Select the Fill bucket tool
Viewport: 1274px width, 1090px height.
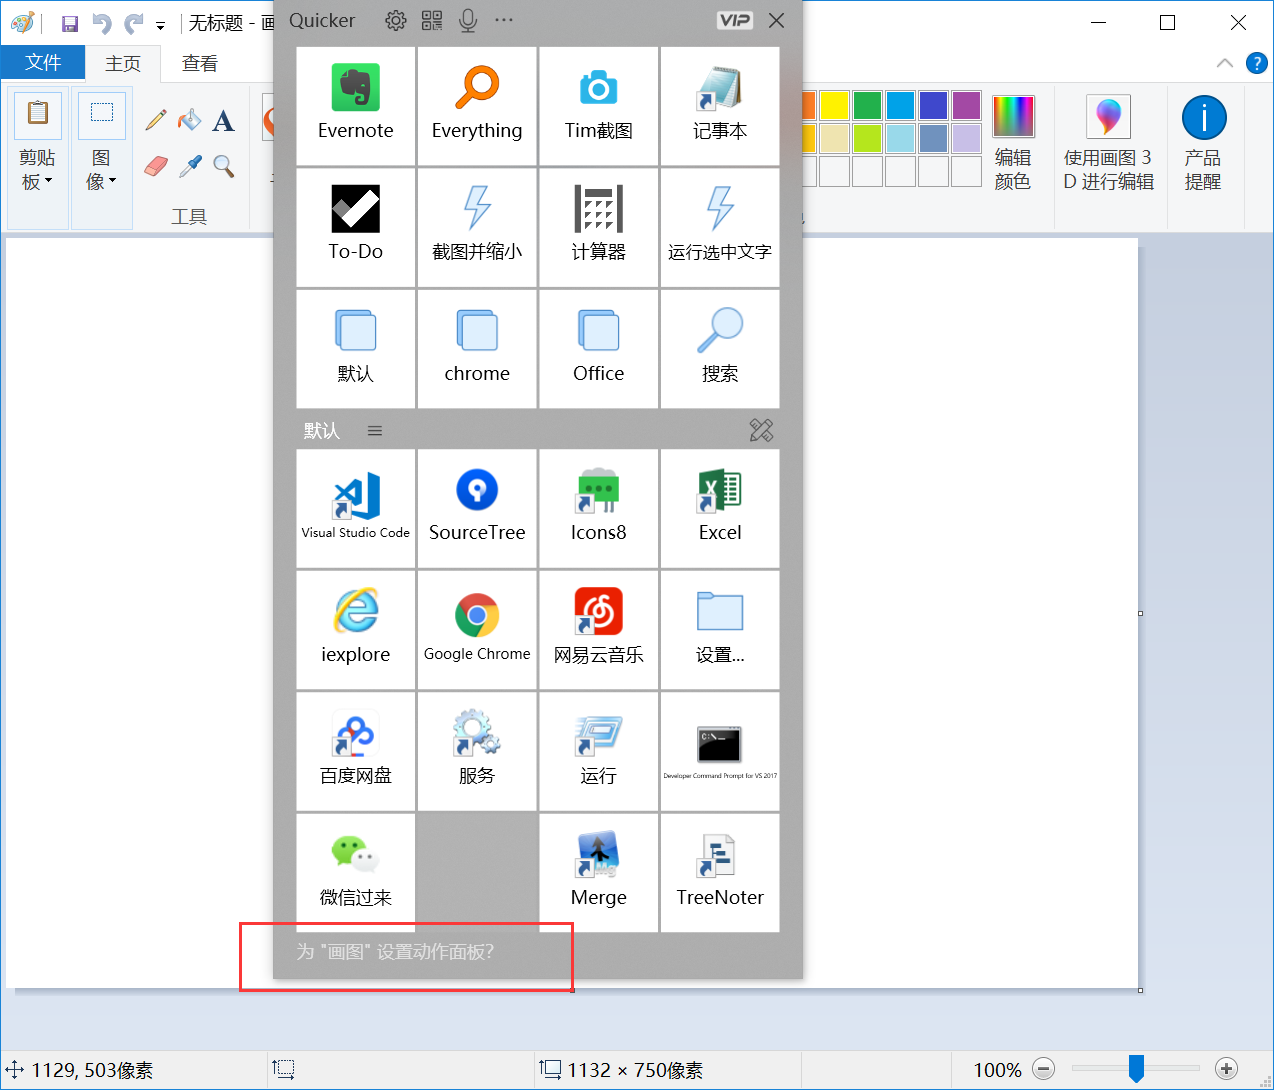[x=190, y=120]
